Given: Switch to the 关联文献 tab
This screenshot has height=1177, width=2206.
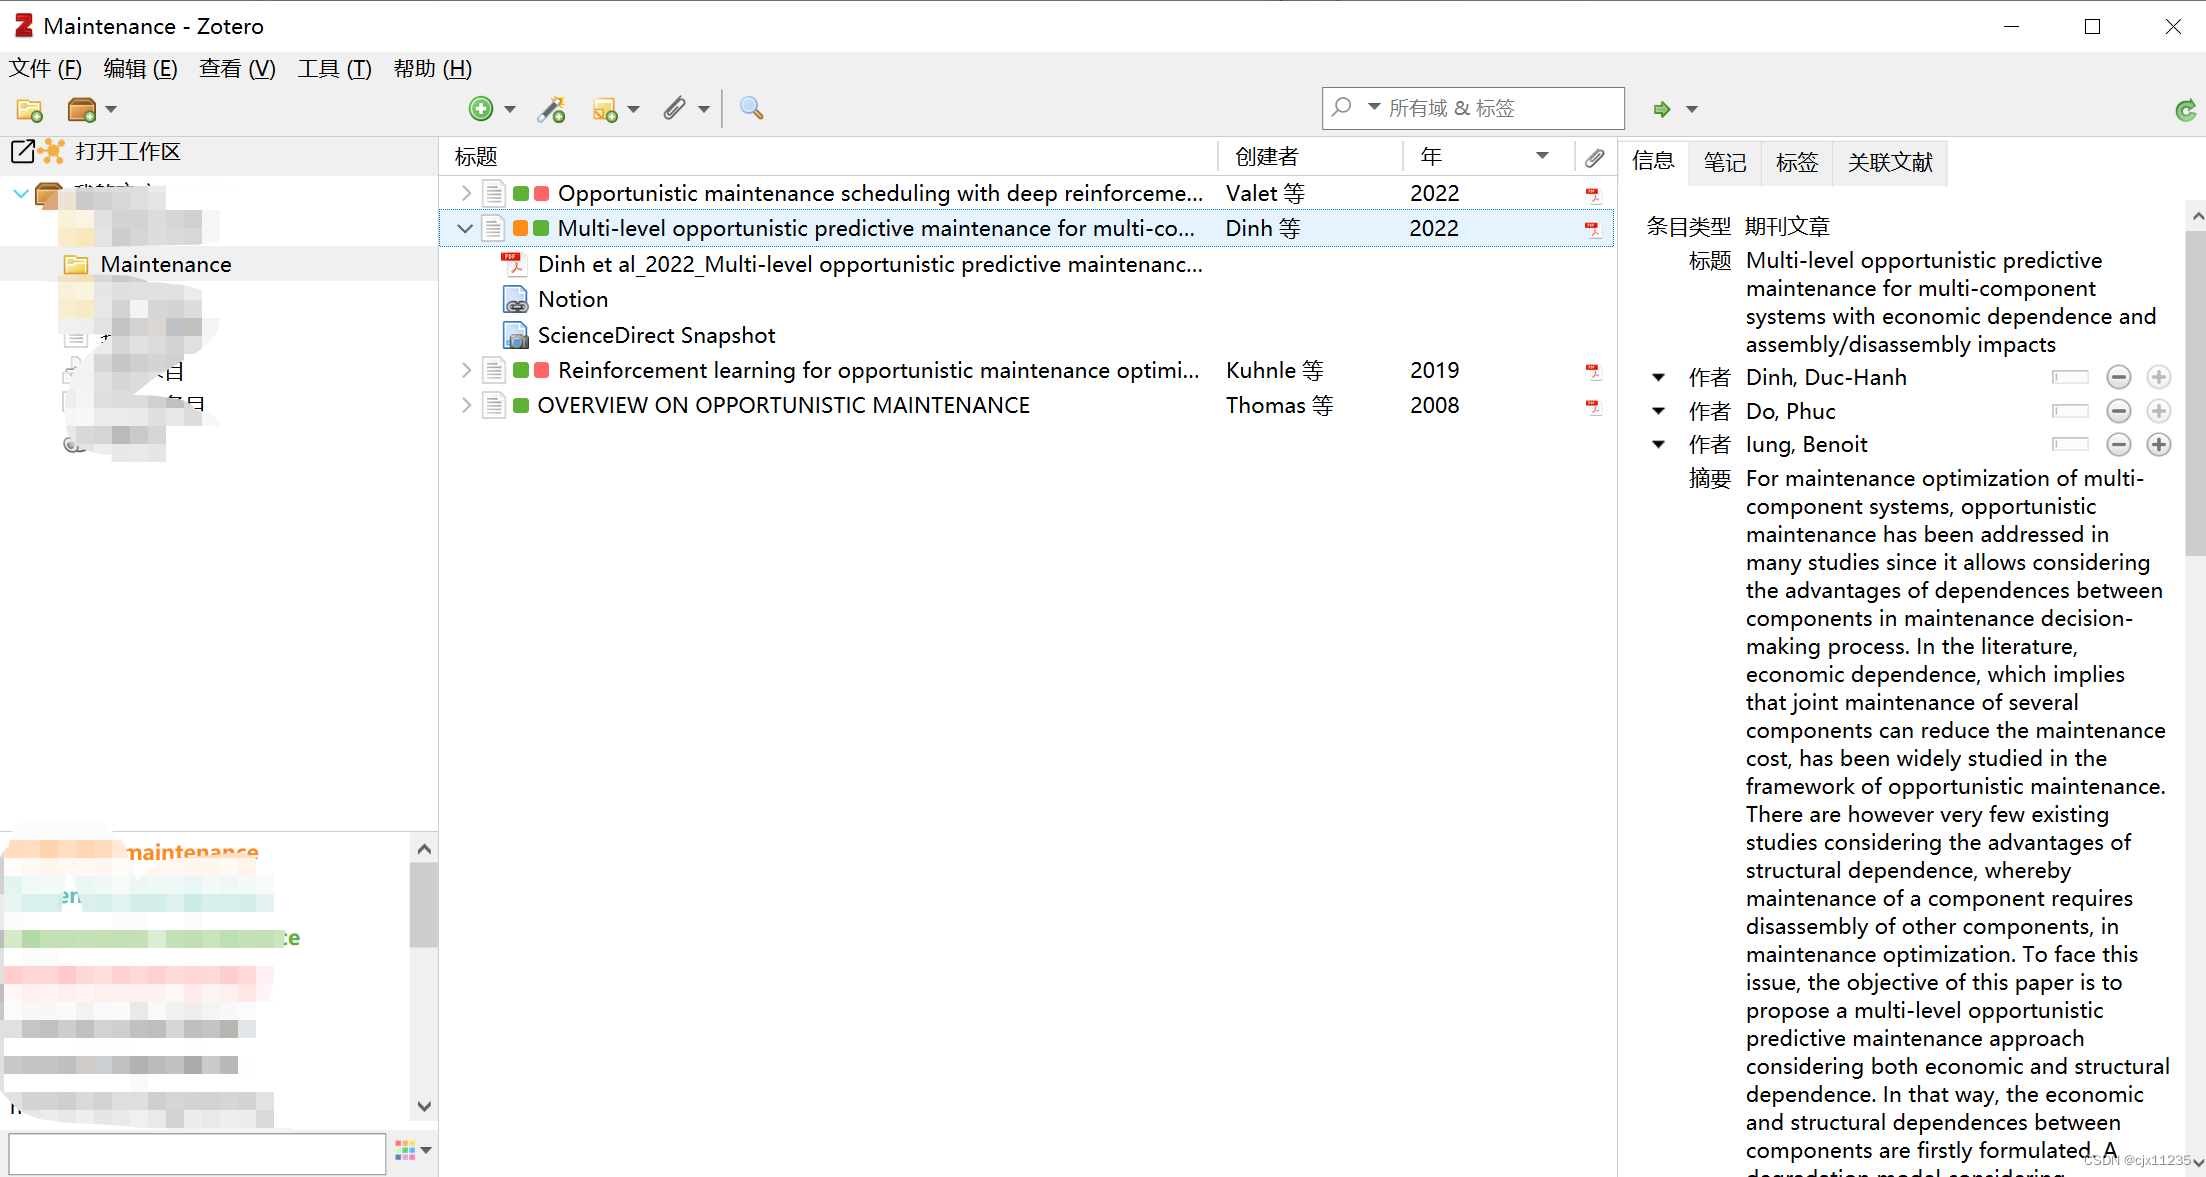Looking at the screenshot, I should pyautogui.click(x=1890, y=162).
